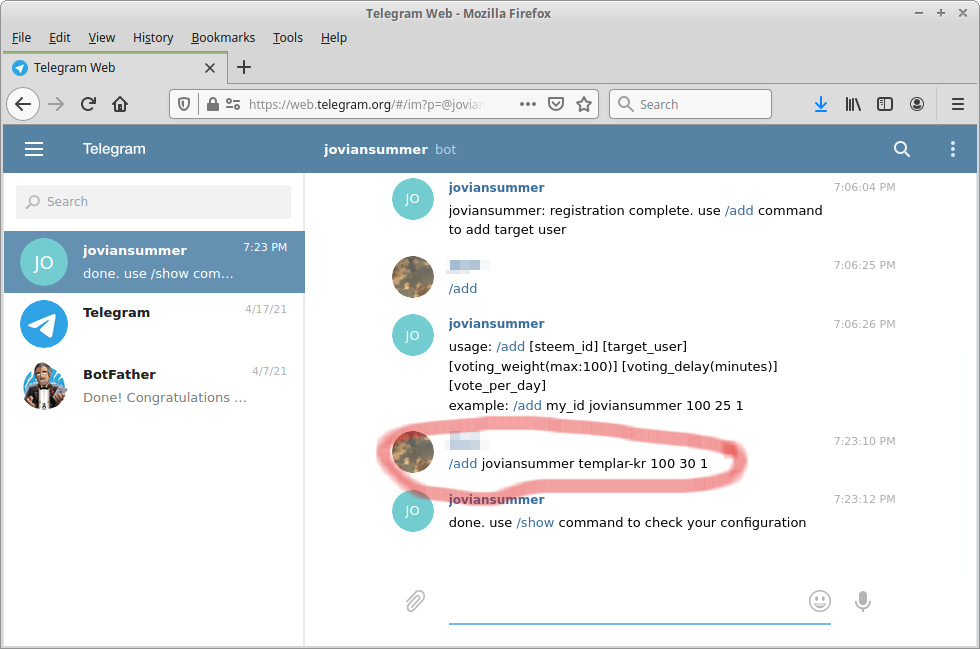
Task: Open the emoji picker smiley
Action: 819,601
